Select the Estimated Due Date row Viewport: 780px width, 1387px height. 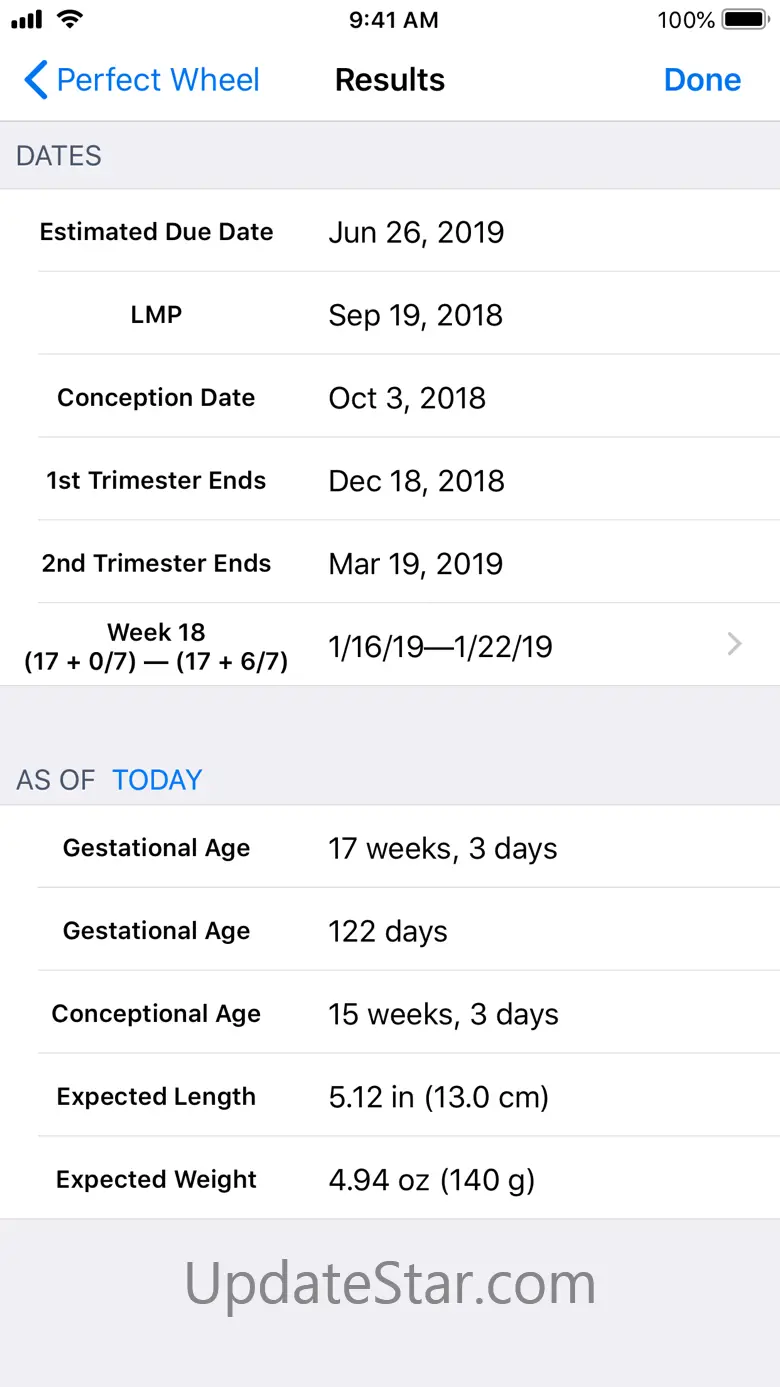click(390, 232)
